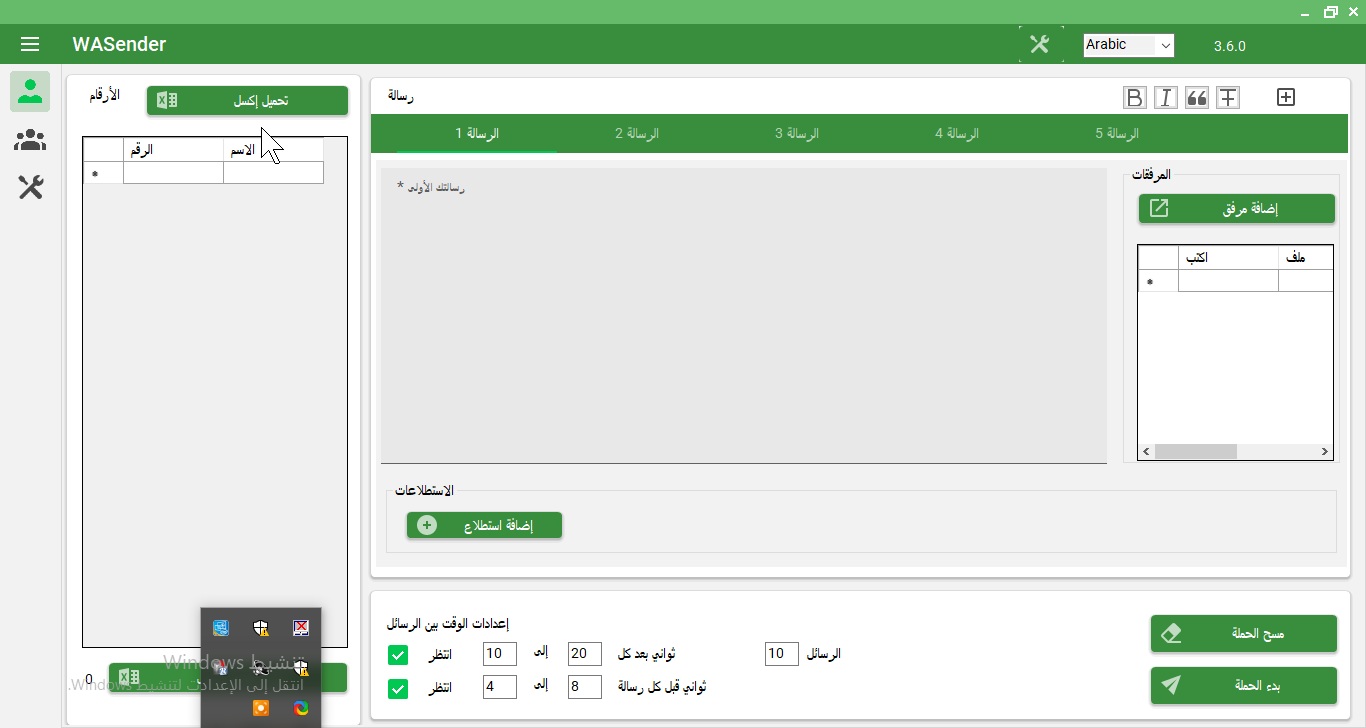Click the مسح الحملة clear campaign button
This screenshot has width=1366, height=728.
click(1244, 634)
